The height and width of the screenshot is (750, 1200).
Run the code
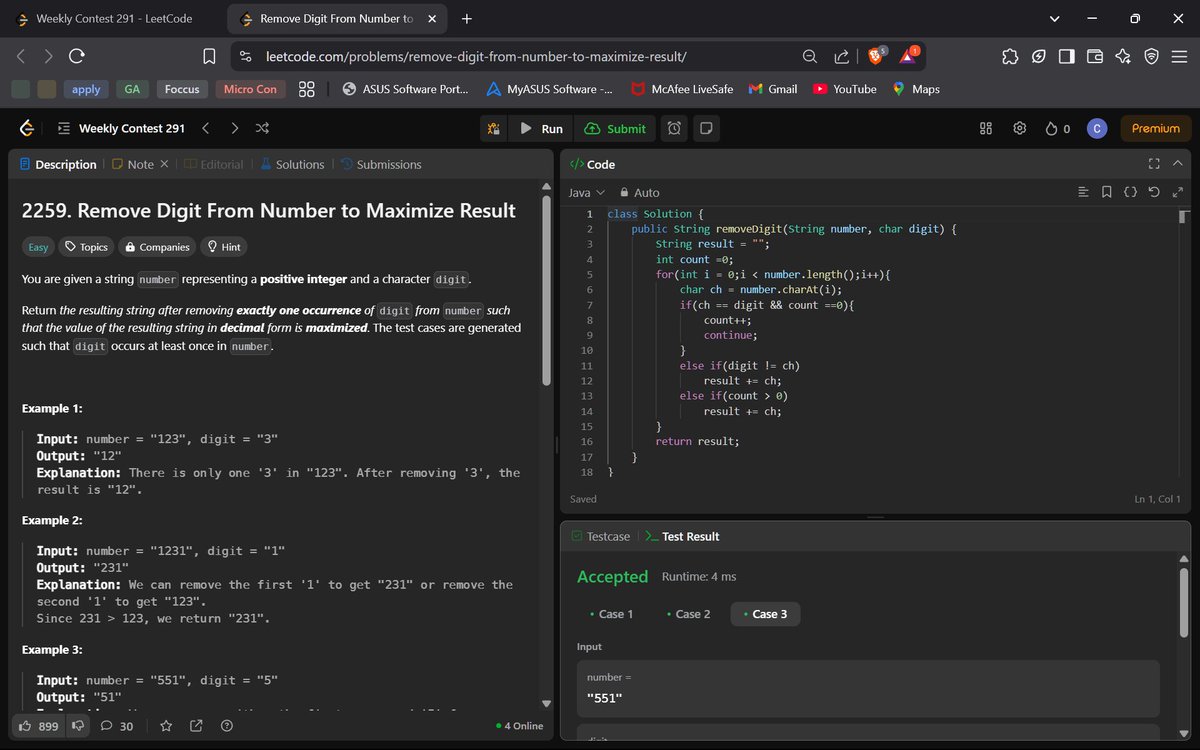(x=541, y=128)
